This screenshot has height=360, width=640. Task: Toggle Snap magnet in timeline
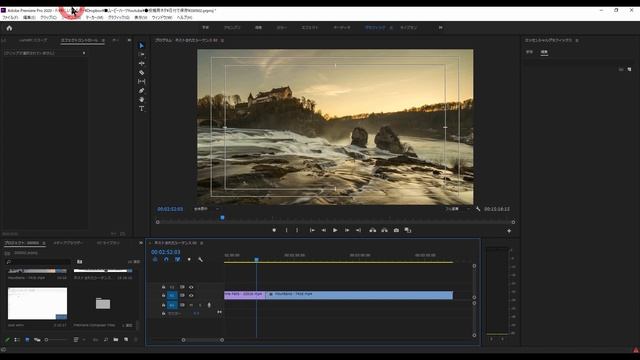(166, 259)
